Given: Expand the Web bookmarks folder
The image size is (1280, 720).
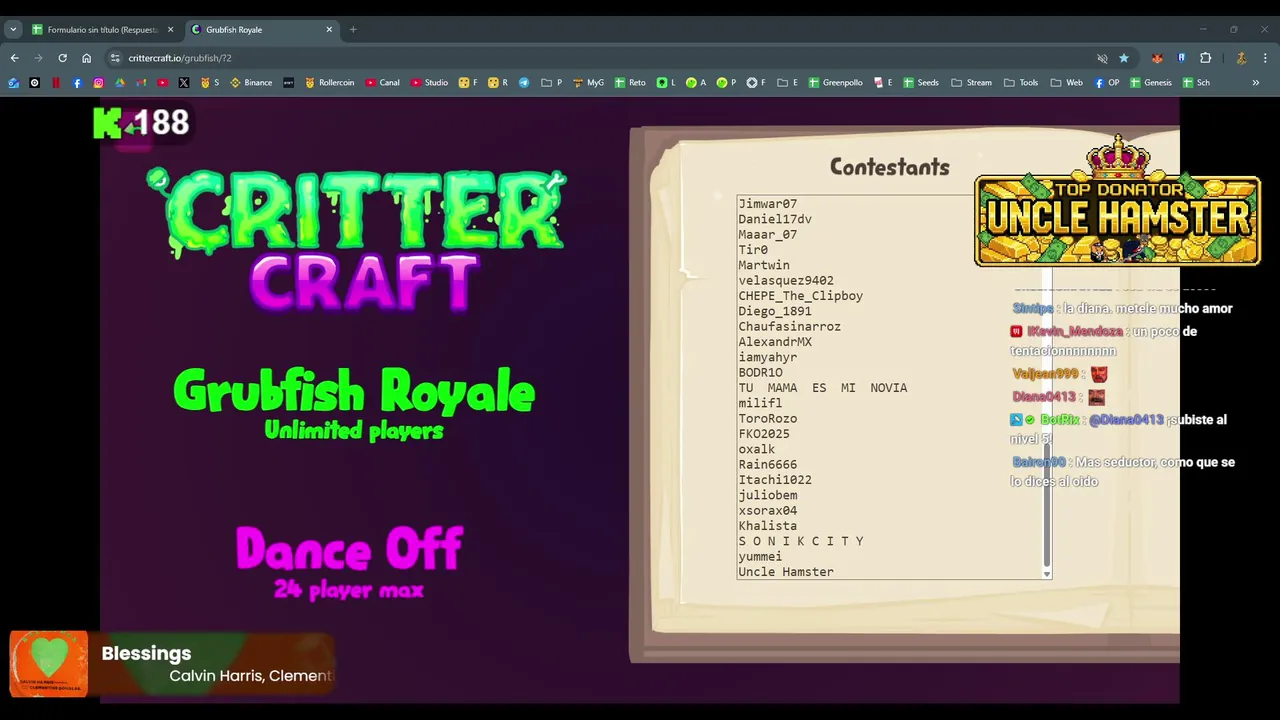Looking at the screenshot, I should (x=1067, y=83).
